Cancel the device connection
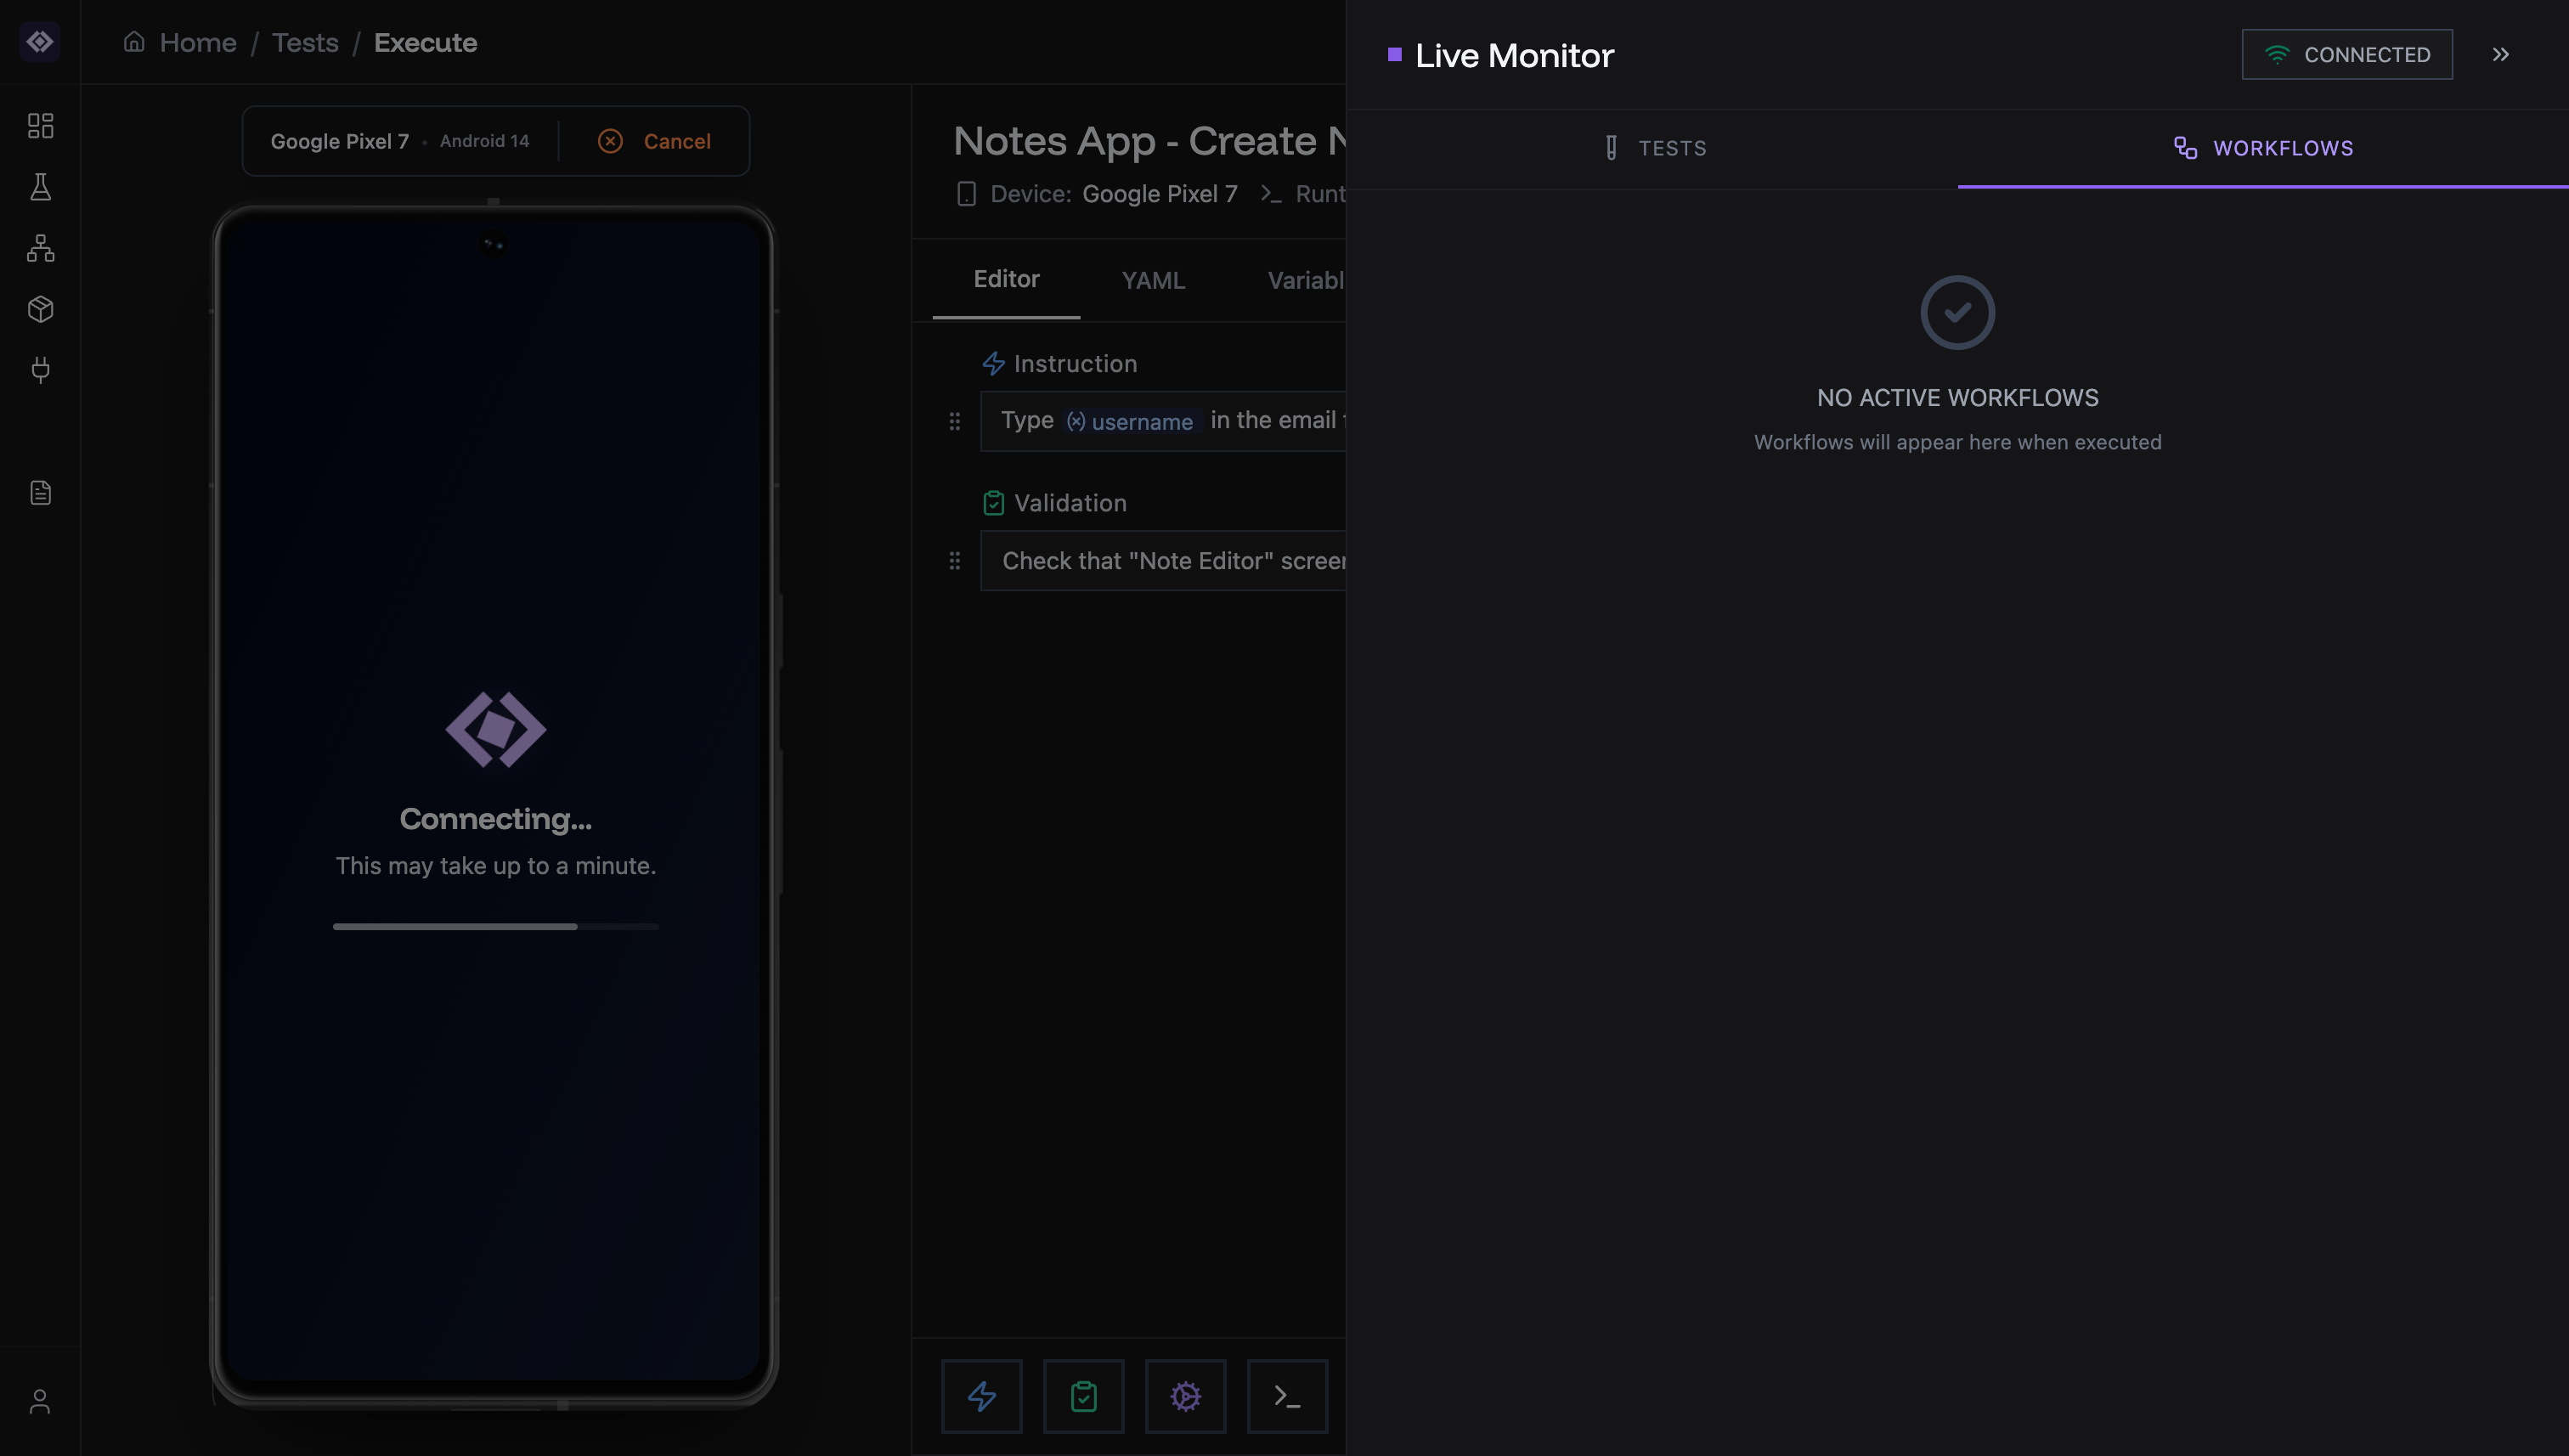This screenshot has width=2569, height=1456. (655, 141)
